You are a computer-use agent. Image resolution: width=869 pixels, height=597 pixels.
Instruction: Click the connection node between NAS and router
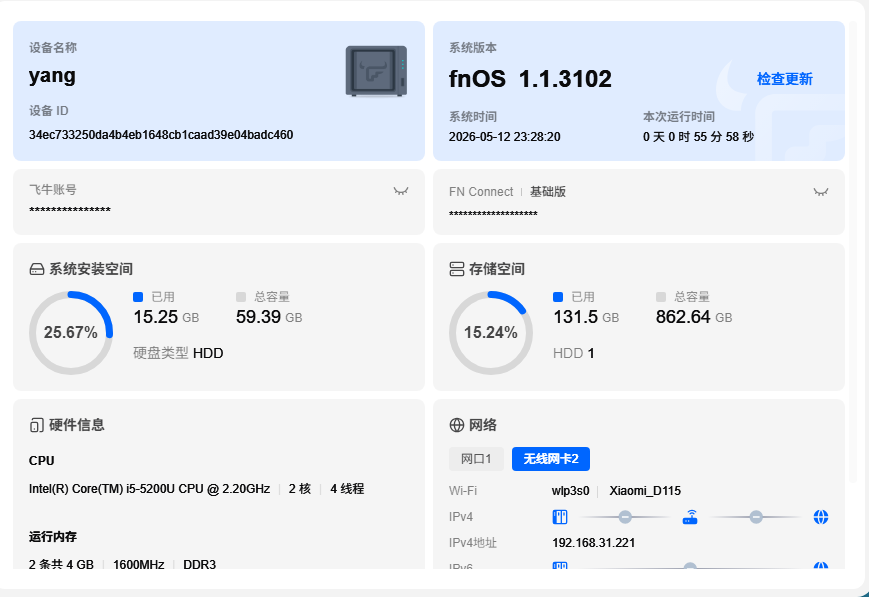click(625, 517)
